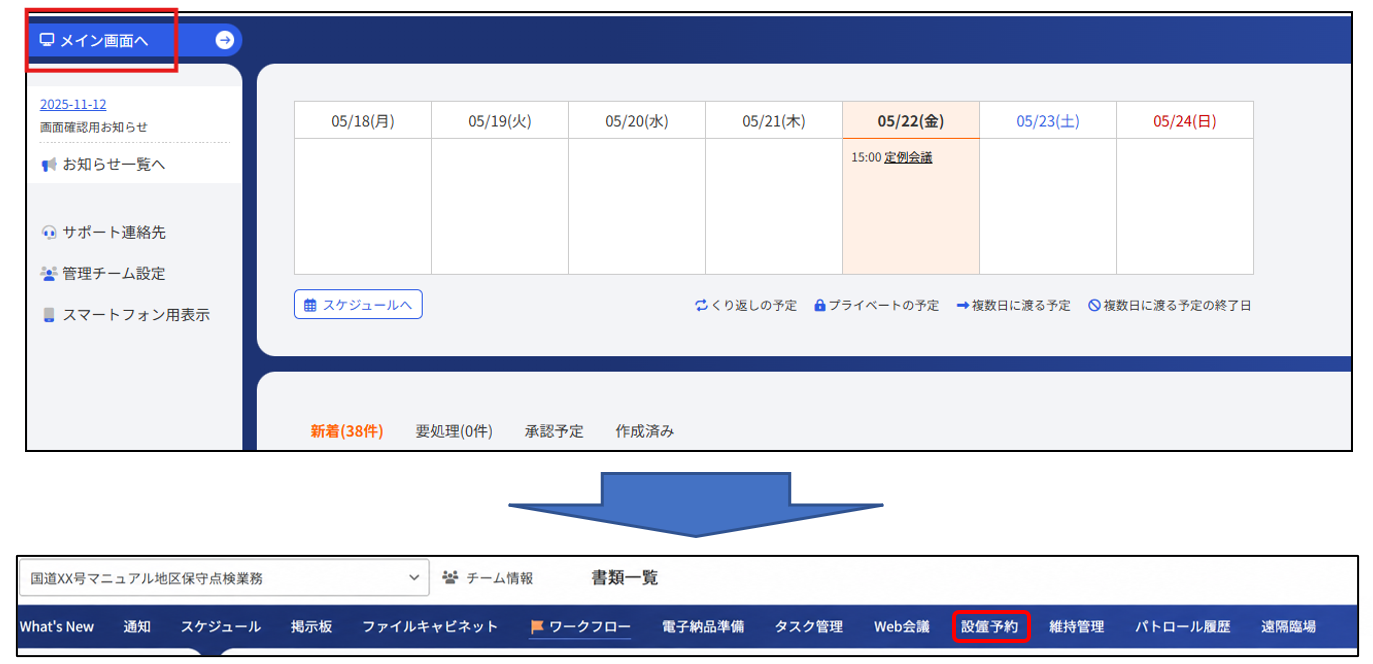This screenshot has height=664, width=1373.
Task: Open the ワークフロー menu item
Action: coord(590,627)
